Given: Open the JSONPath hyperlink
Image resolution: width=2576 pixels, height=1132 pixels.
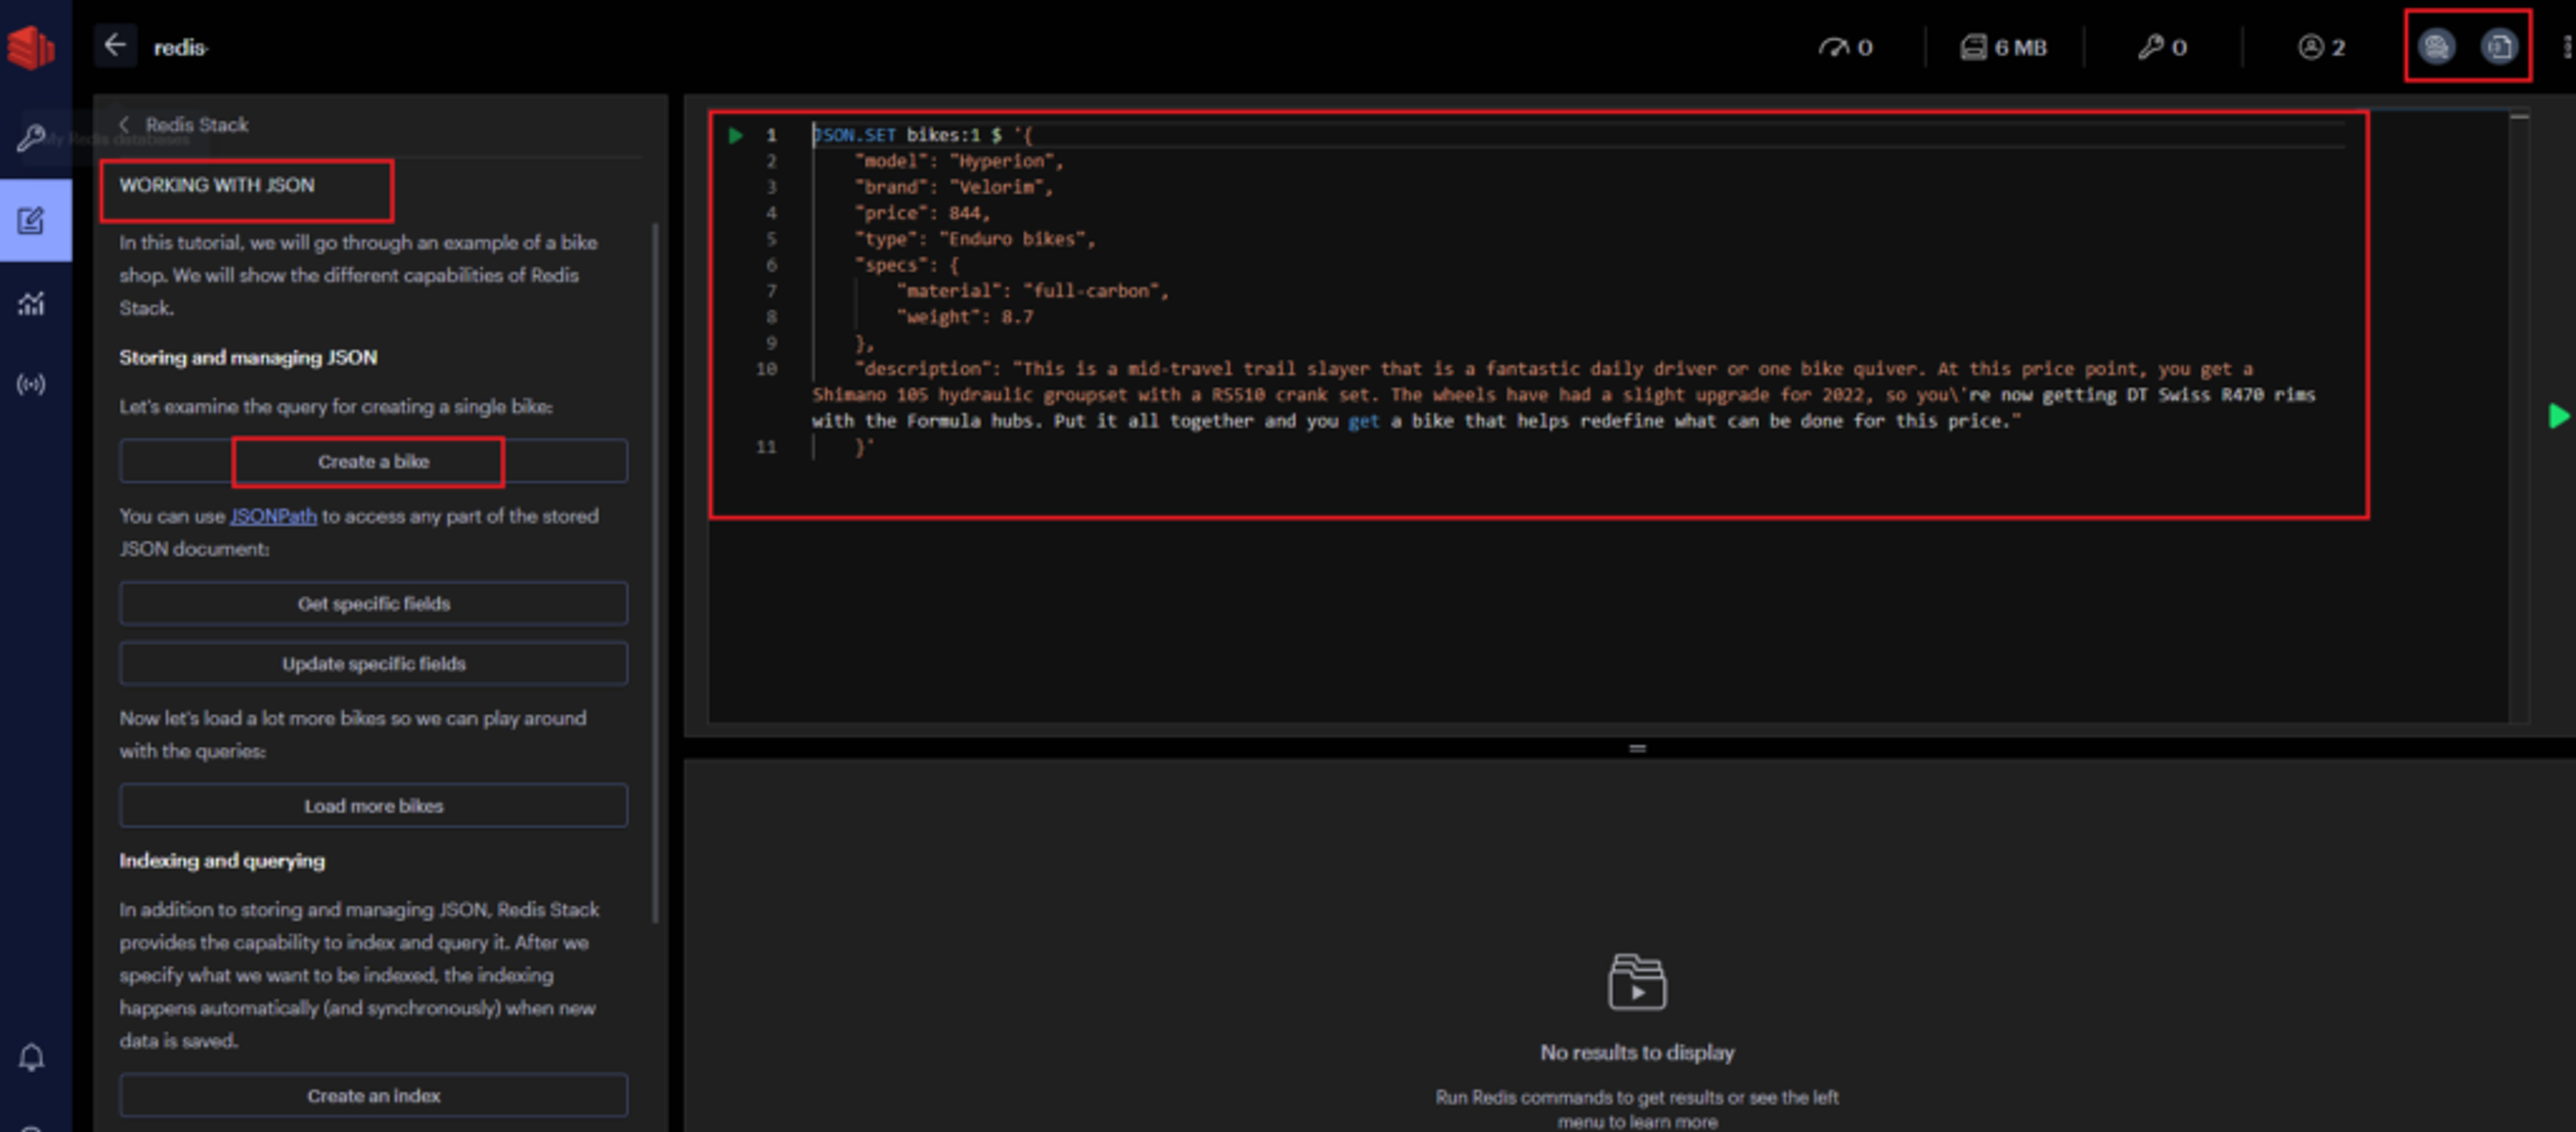Looking at the screenshot, I should click(x=273, y=516).
